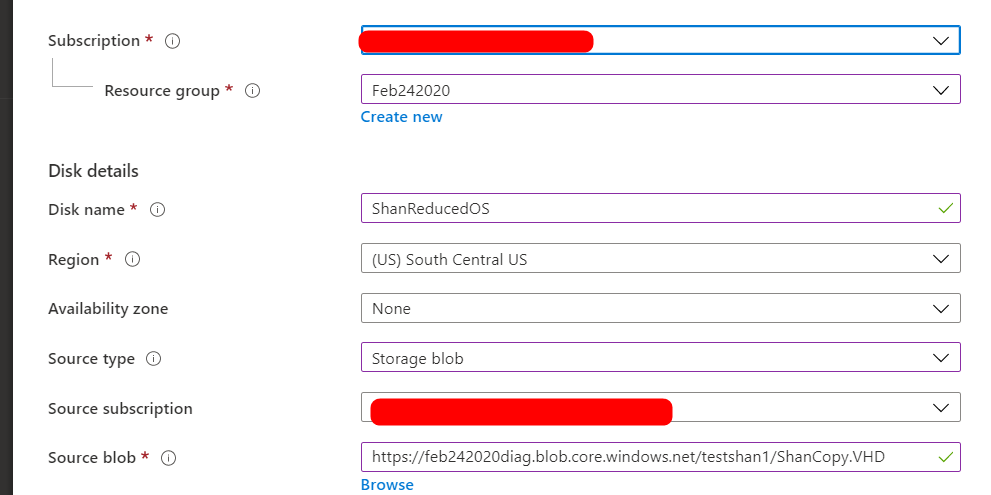991x495 pixels.
Task: Expand the Source subscription dropdown
Action: coord(660,408)
